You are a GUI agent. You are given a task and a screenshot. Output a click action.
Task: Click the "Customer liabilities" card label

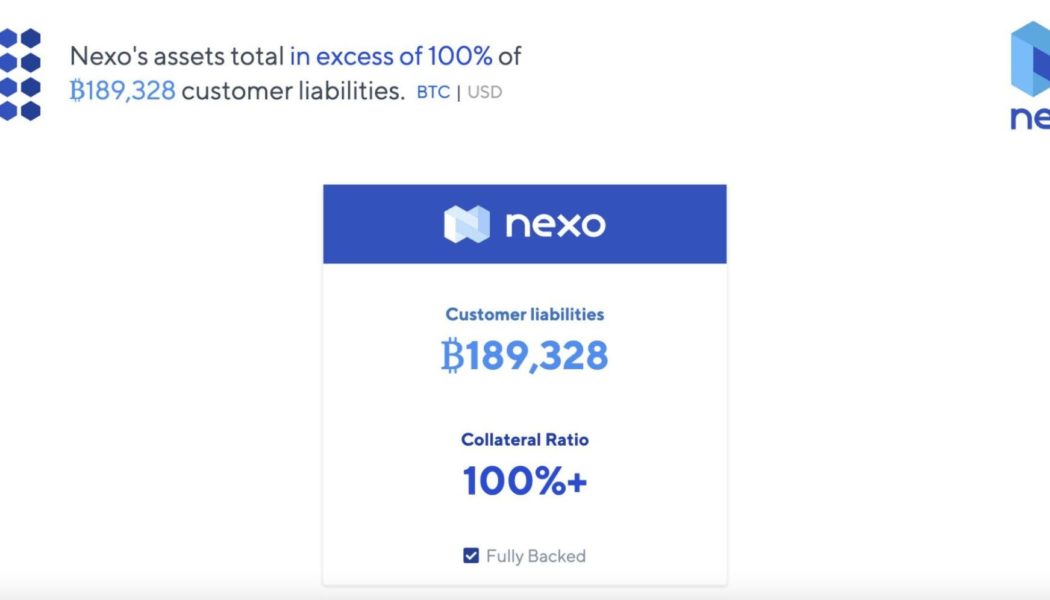click(x=525, y=314)
